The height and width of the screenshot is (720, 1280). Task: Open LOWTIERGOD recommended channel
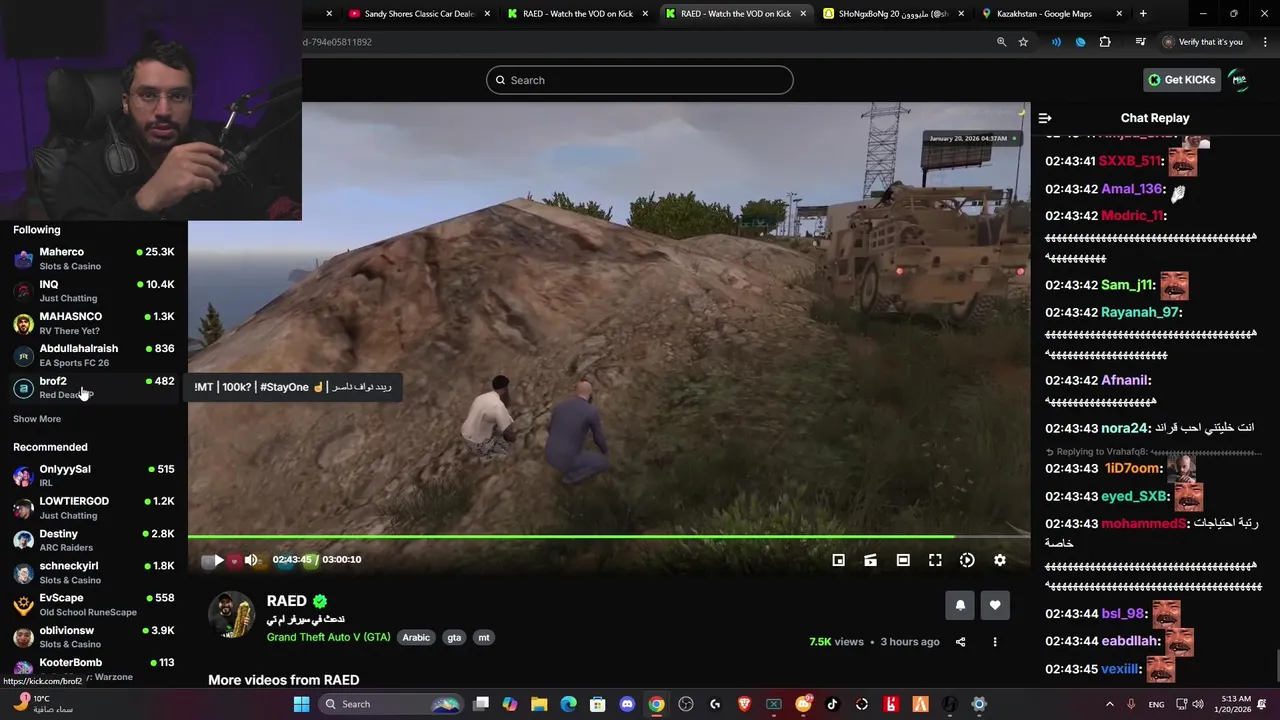[x=94, y=508]
